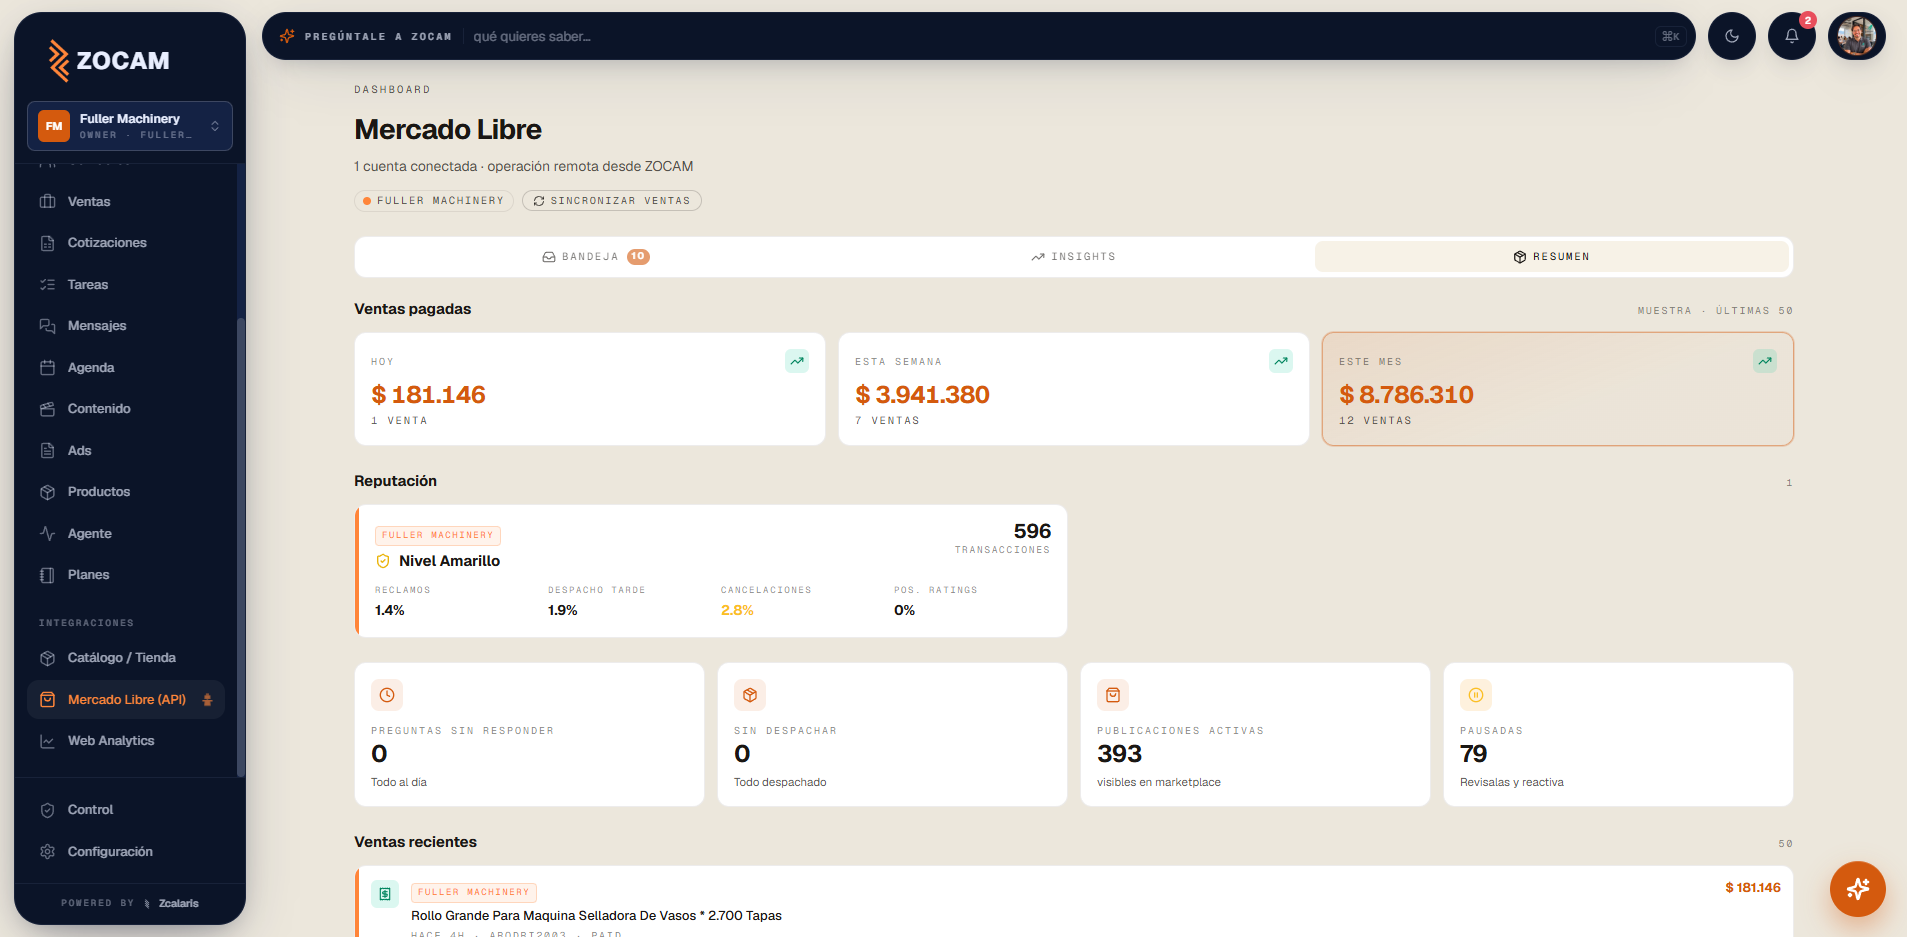Click the ⌘K shortcut badge
The image size is (1907, 937).
coord(1671,36)
